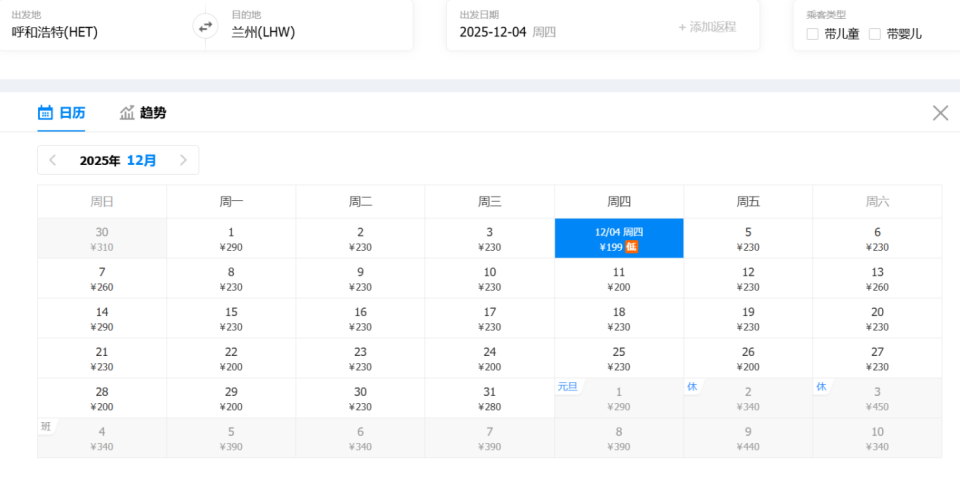The height and width of the screenshot is (481, 960).
Task: Select December 31 priced ¥280
Action: point(490,398)
